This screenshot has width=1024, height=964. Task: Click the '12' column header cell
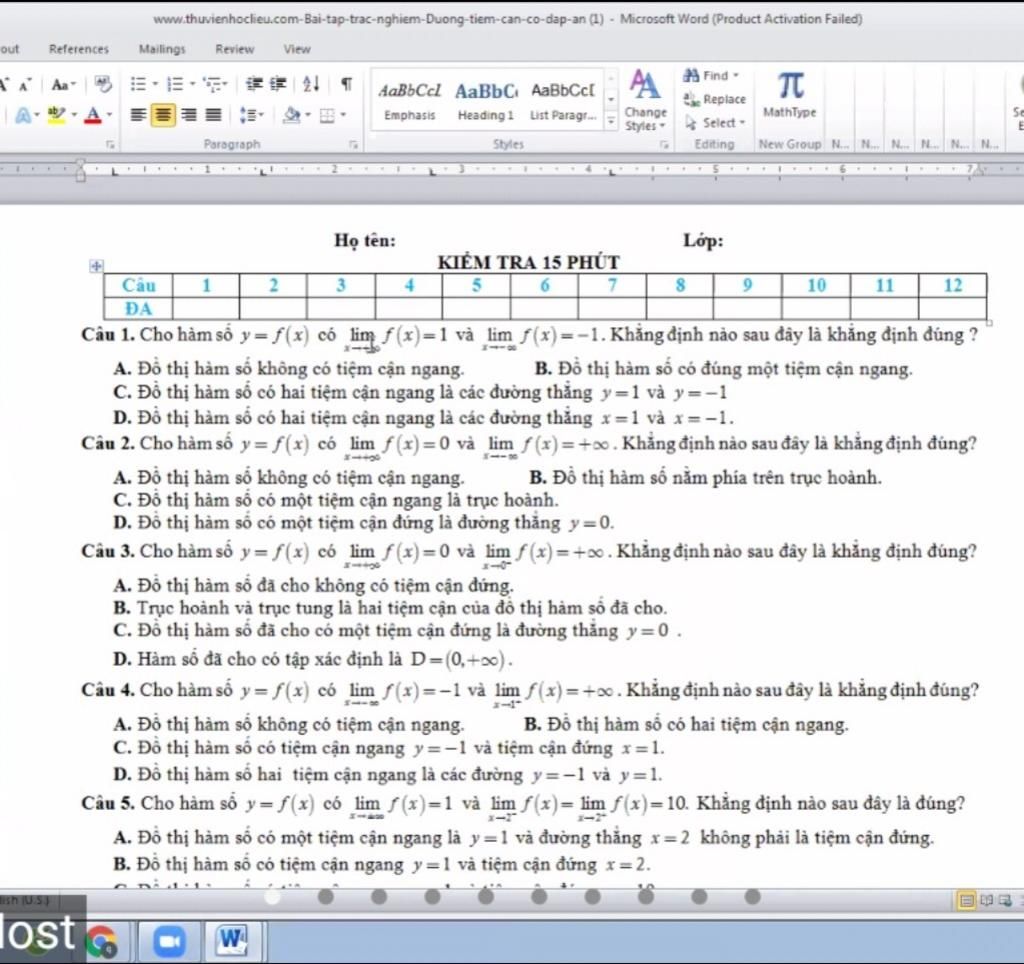tap(953, 285)
